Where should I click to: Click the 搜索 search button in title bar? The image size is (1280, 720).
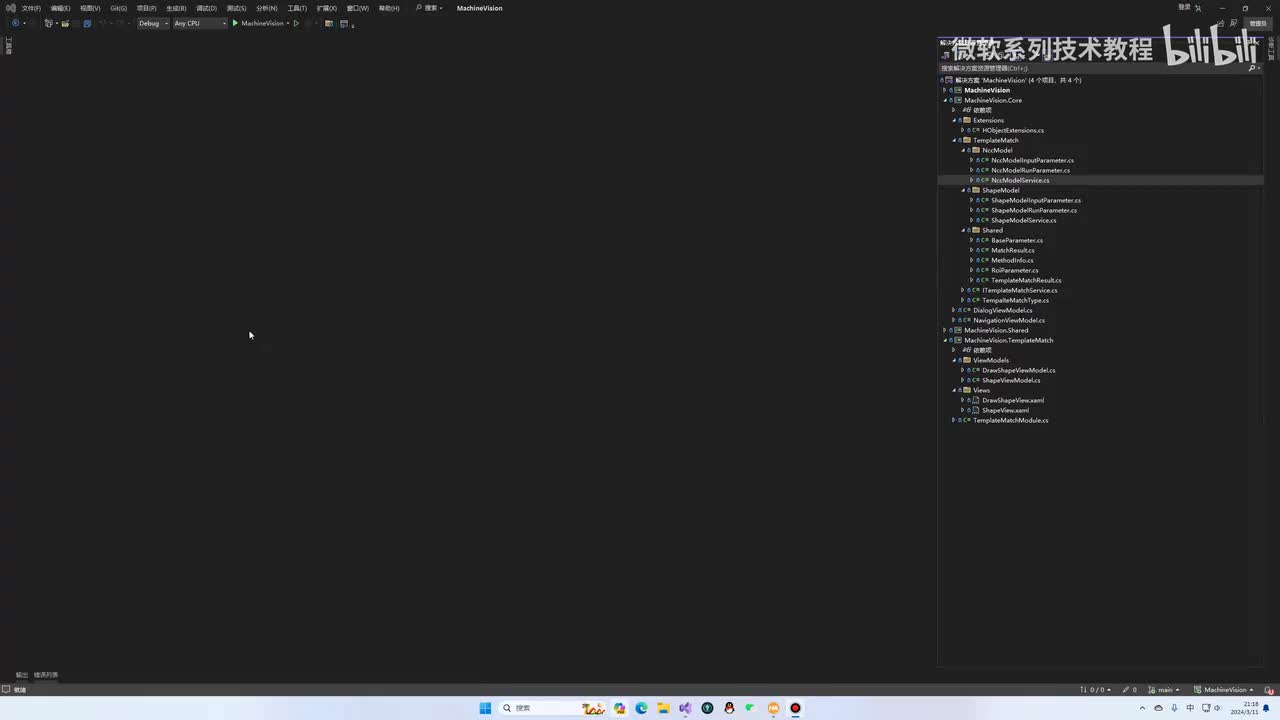[x=429, y=8]
